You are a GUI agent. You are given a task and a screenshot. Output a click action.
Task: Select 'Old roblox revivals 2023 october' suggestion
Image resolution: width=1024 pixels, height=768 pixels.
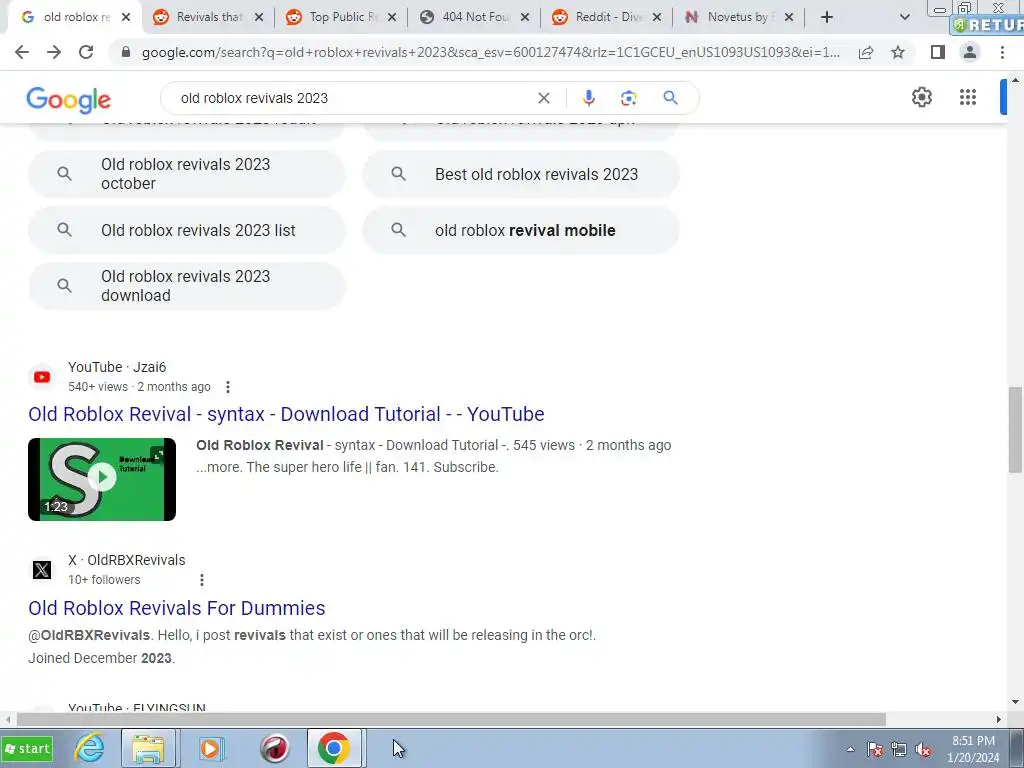(187, 174)
